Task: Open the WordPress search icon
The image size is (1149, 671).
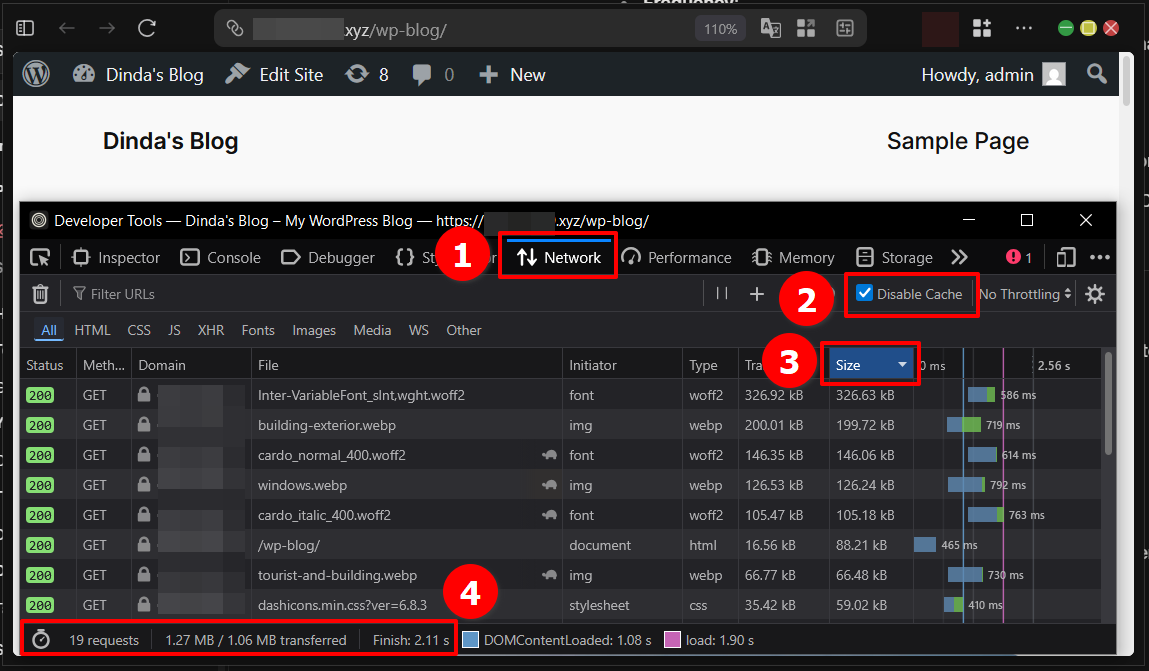Action: [1096, 74]
